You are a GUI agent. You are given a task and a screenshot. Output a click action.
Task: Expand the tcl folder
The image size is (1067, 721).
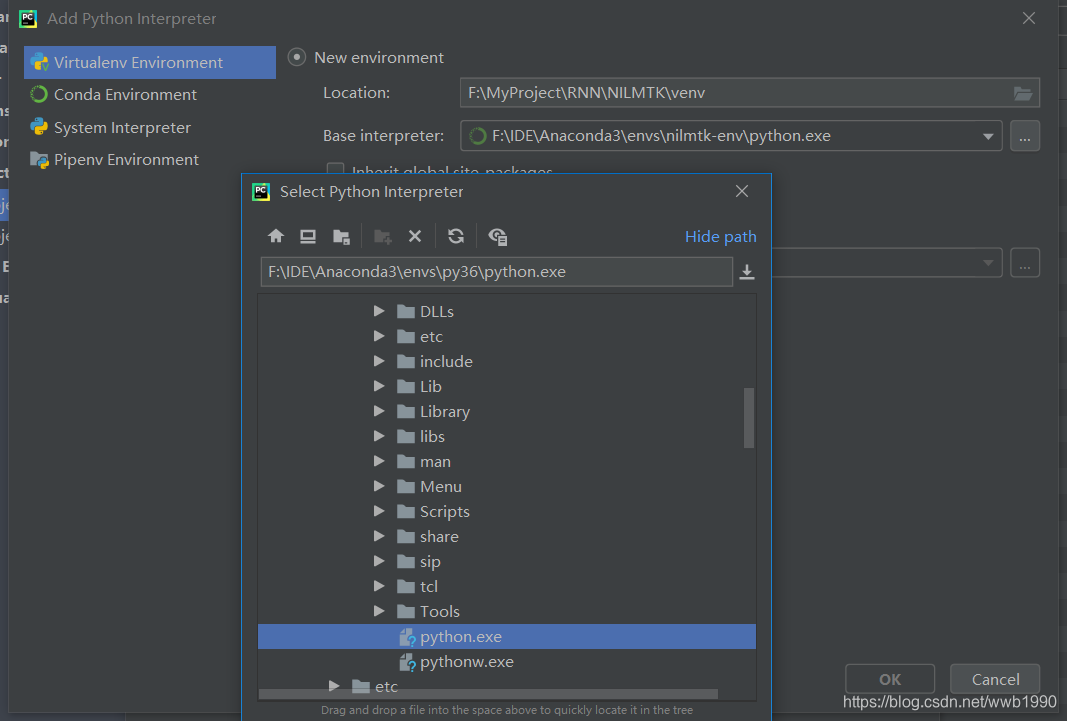379,586
